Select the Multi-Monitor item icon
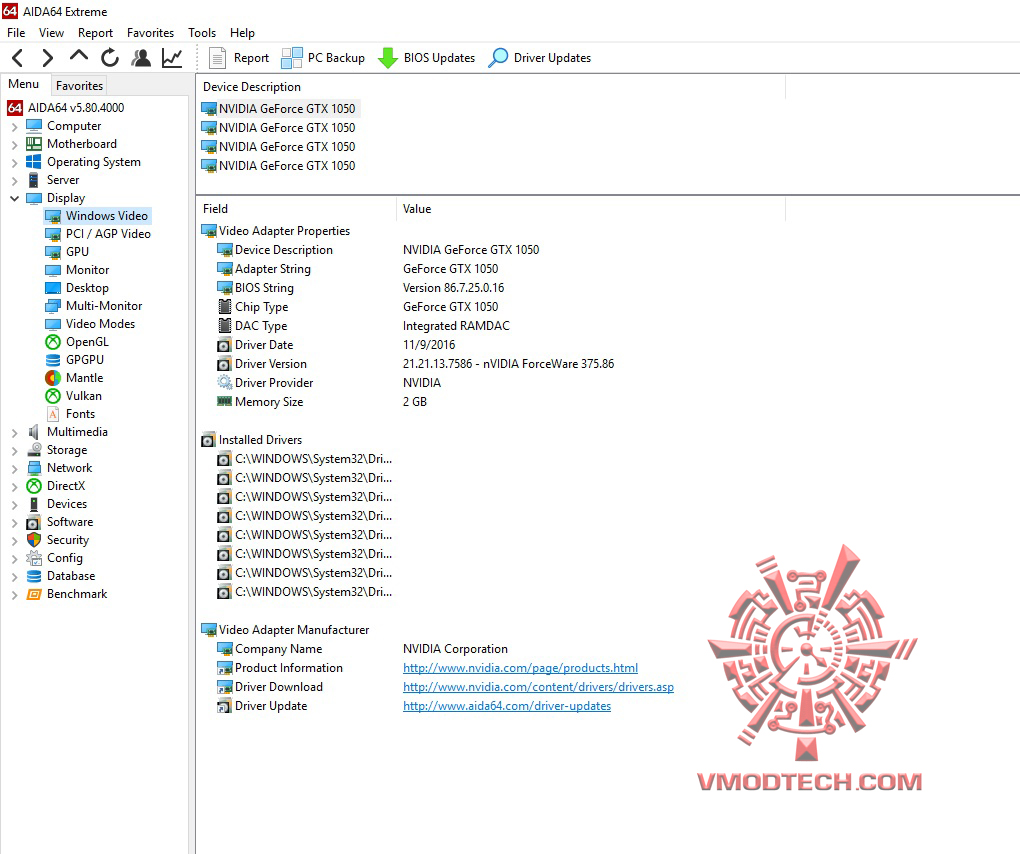This screenshot has height=854, width=1020. 53,306
